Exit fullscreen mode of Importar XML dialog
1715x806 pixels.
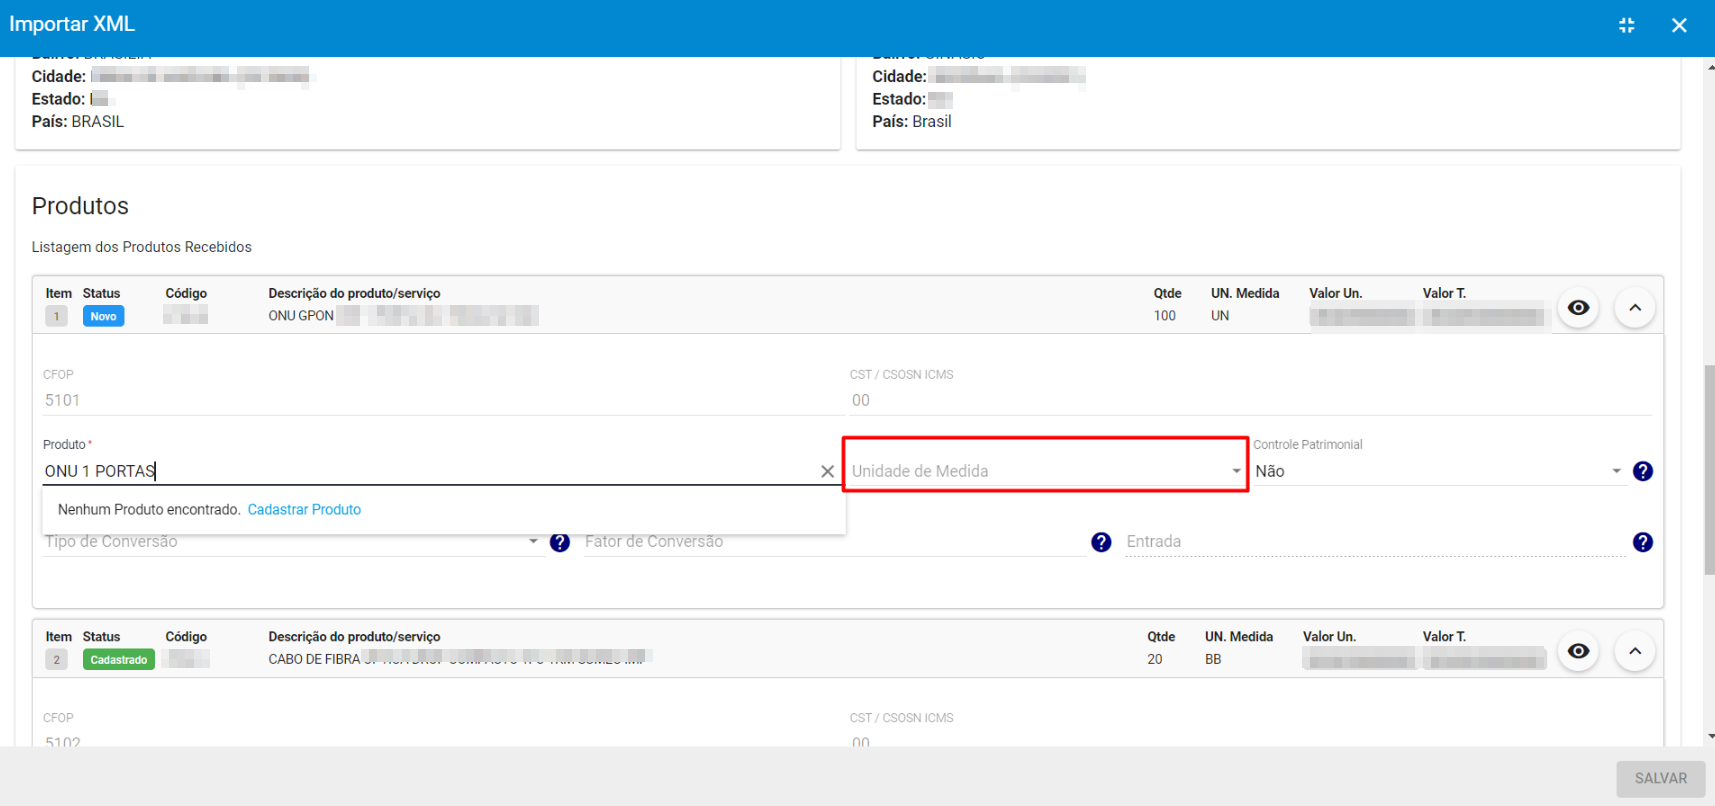1627,25
